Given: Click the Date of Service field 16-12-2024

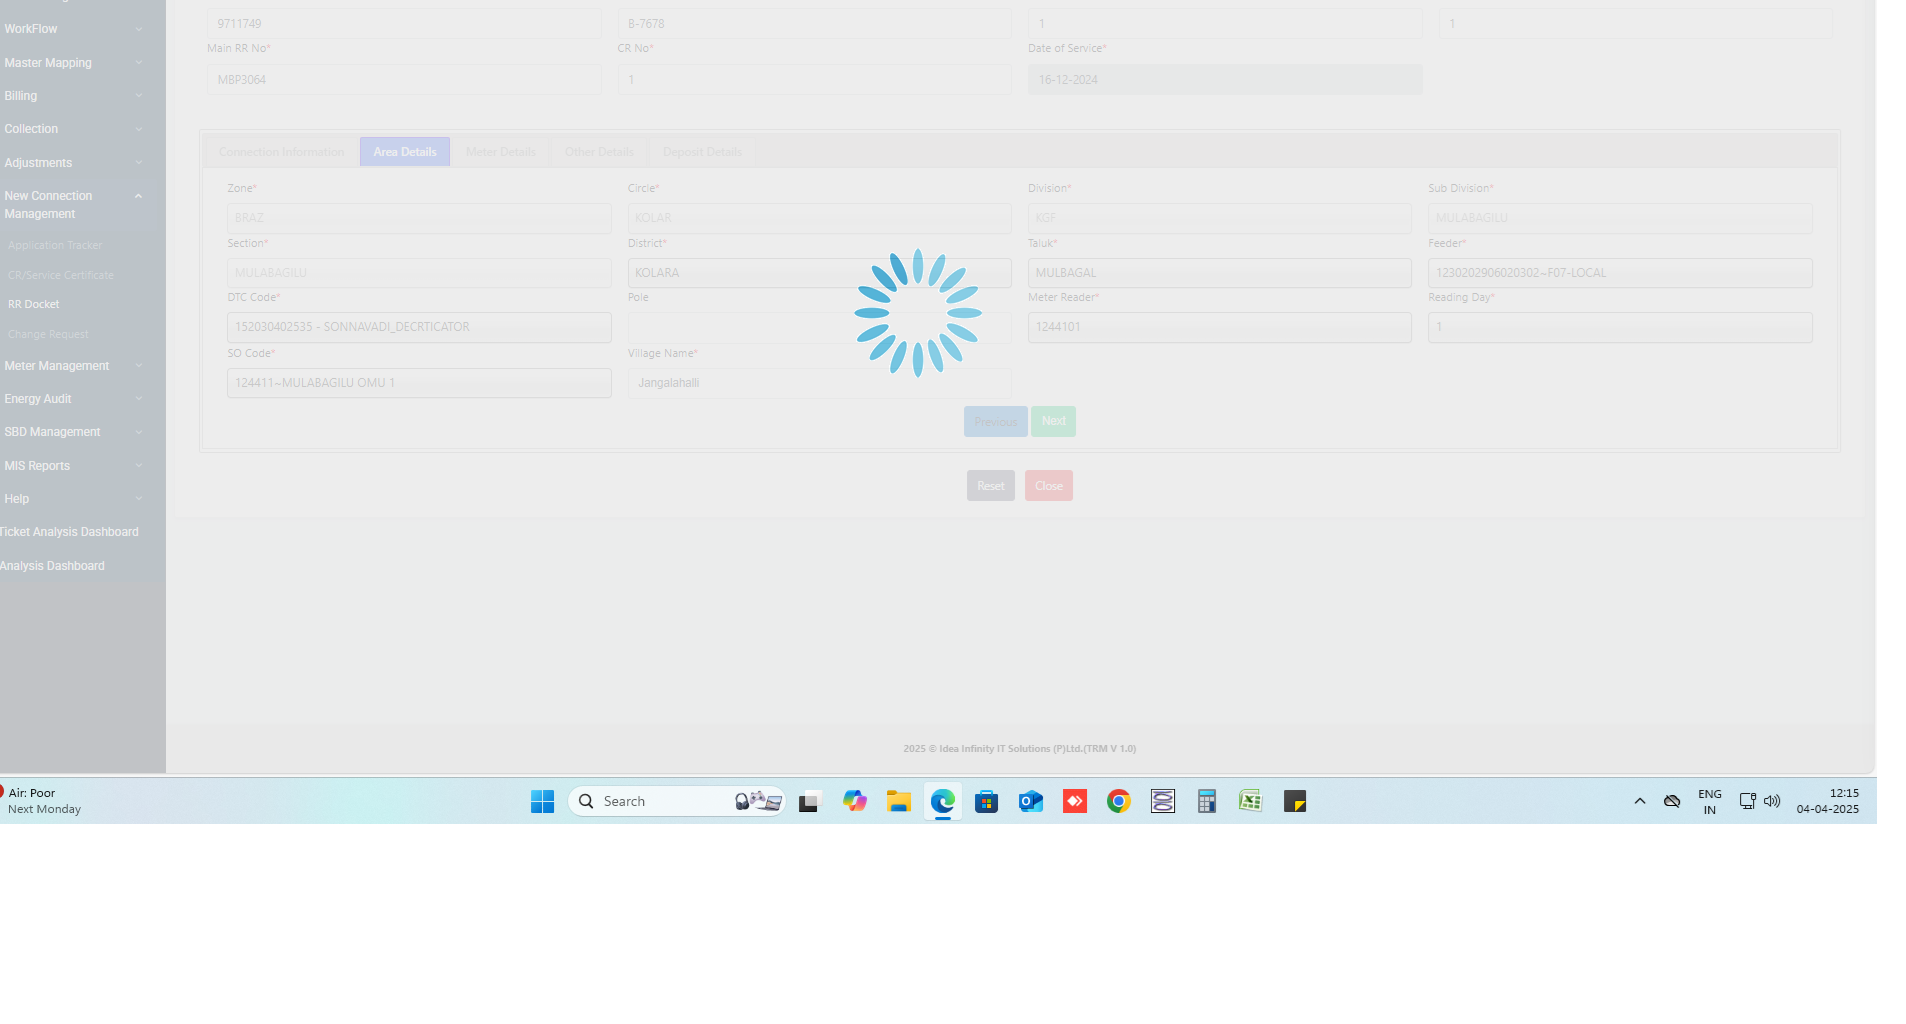Looking at the screenshot, I should [x=1225, y=80].
